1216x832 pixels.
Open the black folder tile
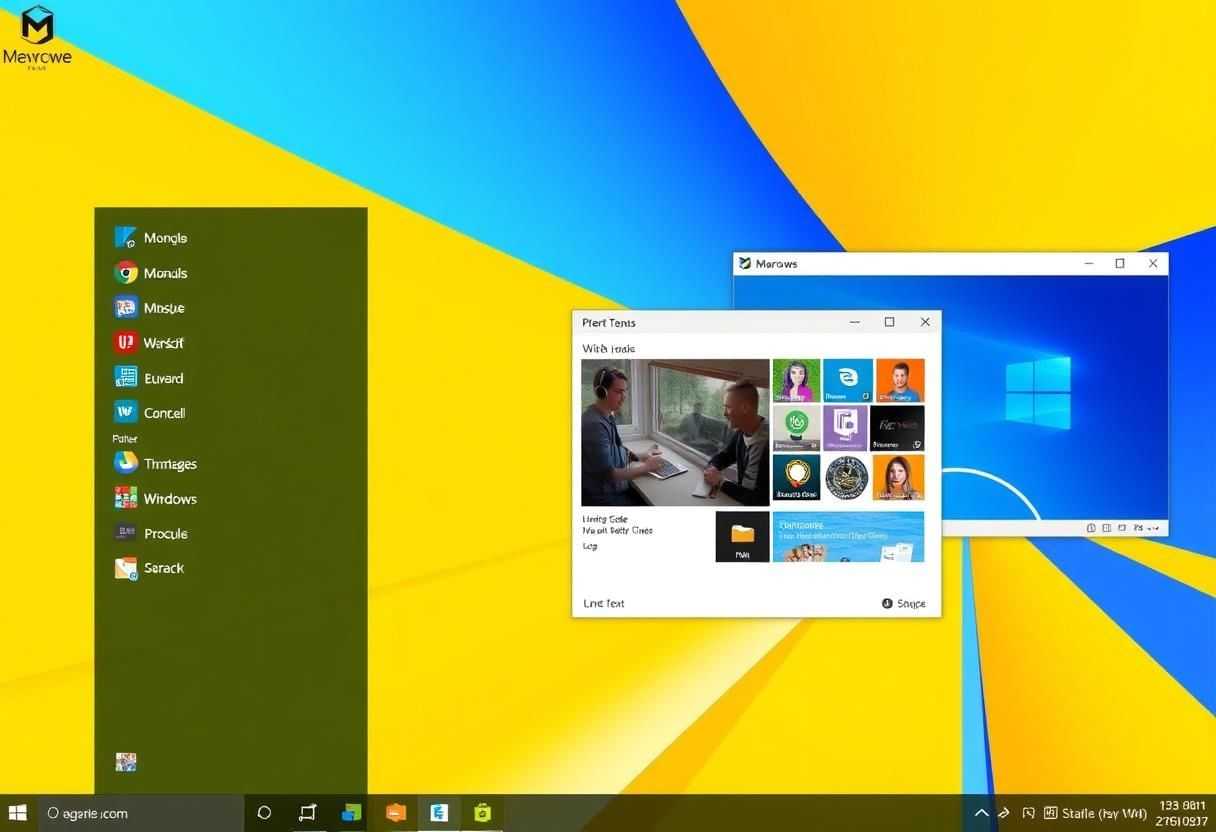click(743, 536)
